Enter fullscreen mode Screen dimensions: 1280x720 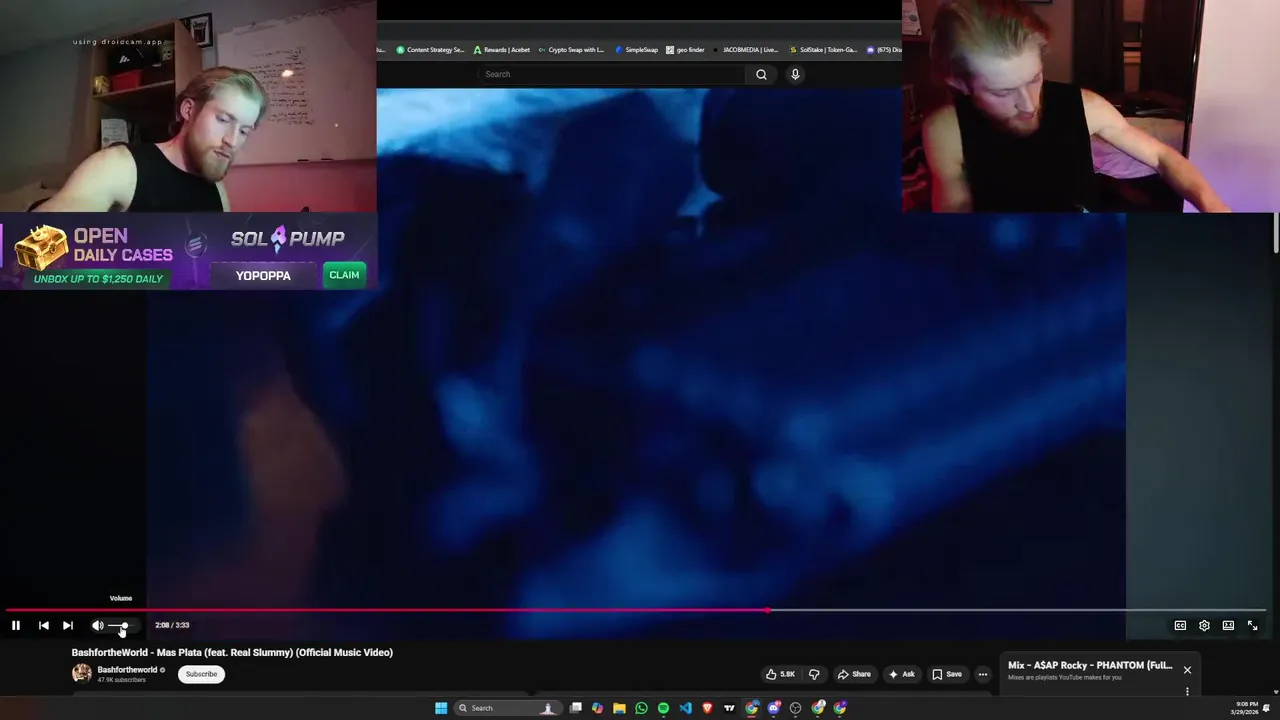coord(1252,625)
